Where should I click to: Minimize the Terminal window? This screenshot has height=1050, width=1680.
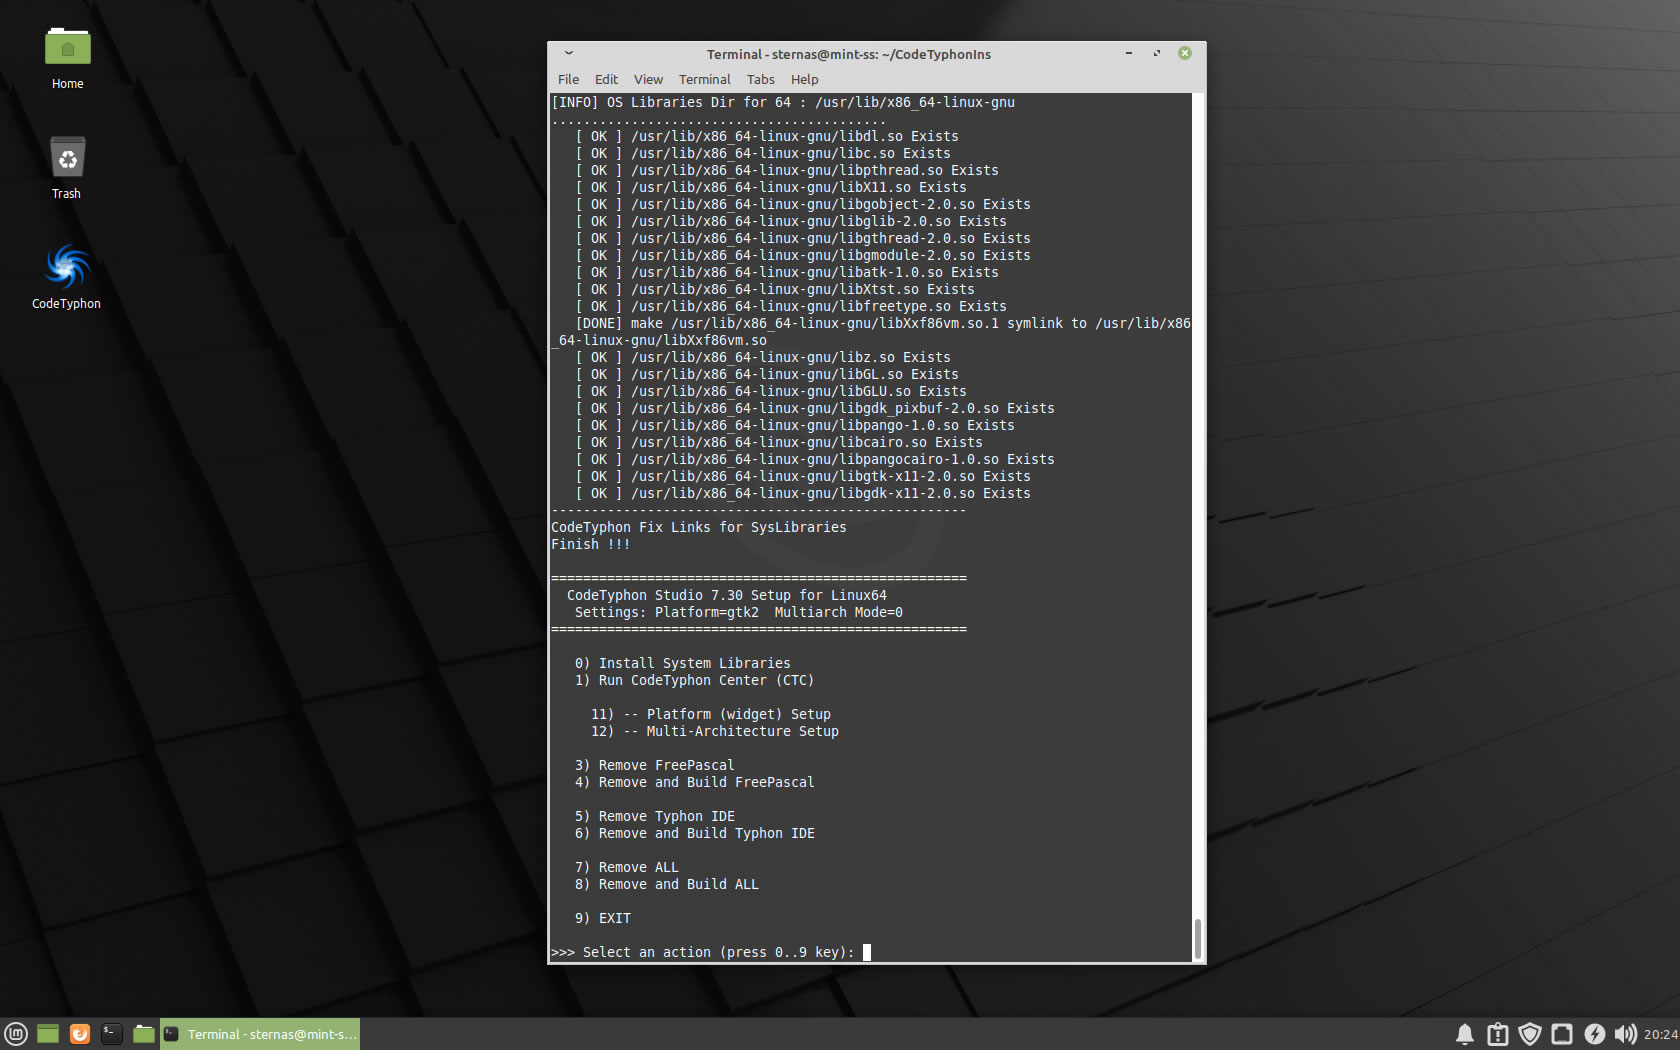(x=1129, y=53)
